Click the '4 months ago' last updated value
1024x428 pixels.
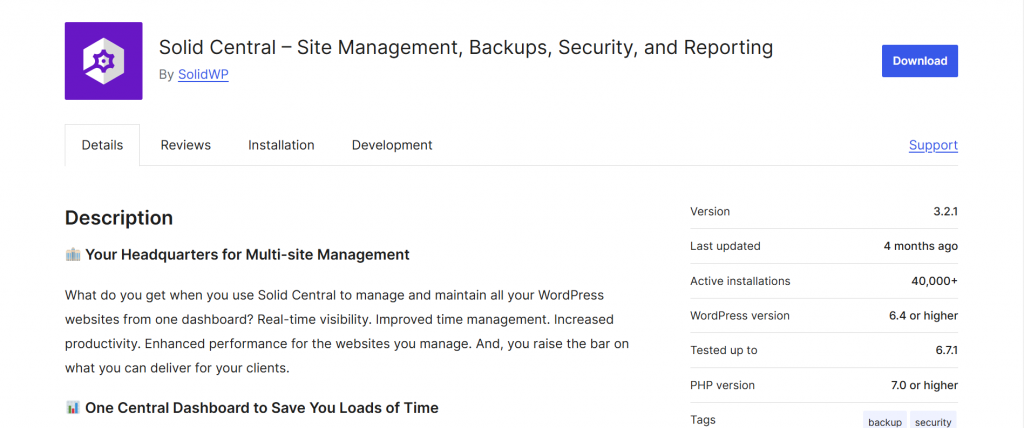(x=921, y=246)
